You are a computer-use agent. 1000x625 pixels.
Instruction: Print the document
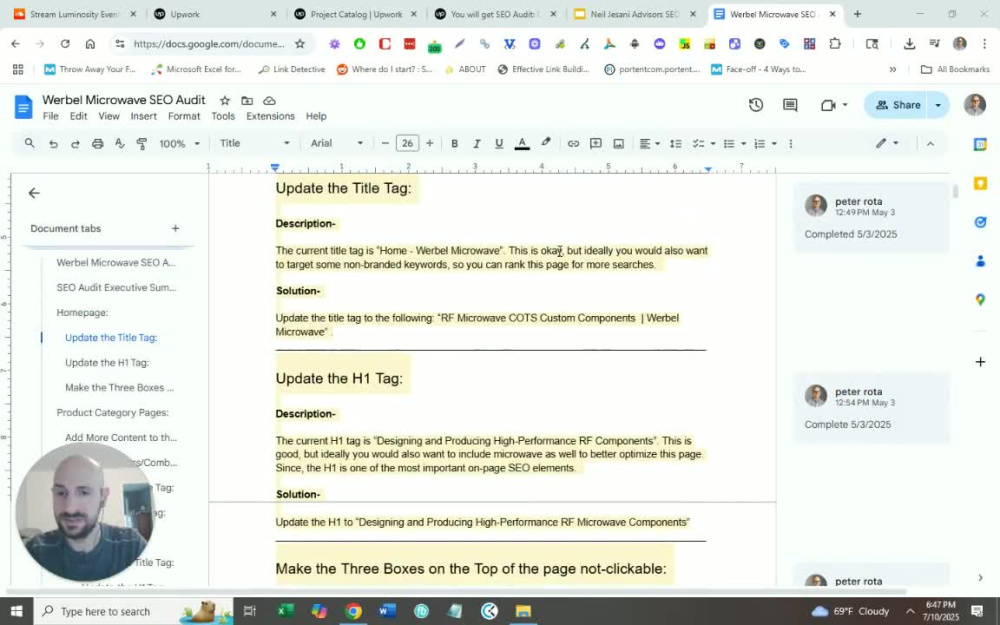coord(98,143)
